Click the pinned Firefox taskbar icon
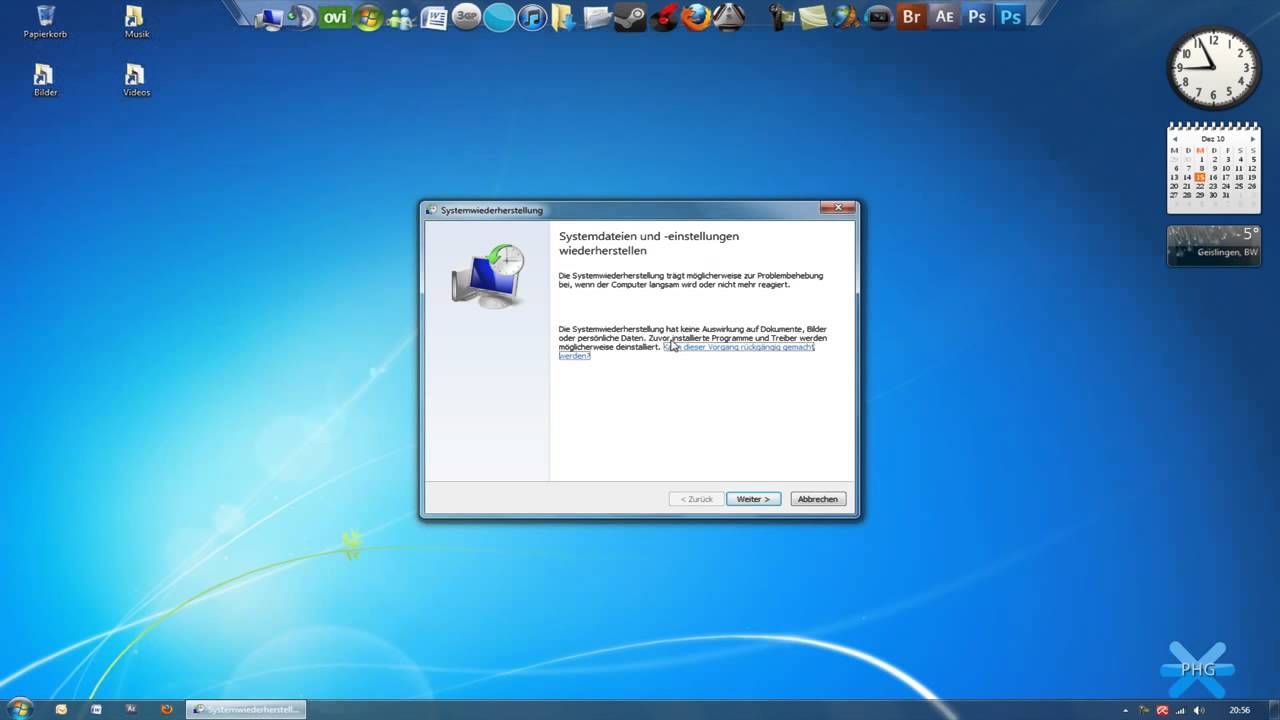The image size is (1280, 720). pyautogui.click(x=167, y=709)
